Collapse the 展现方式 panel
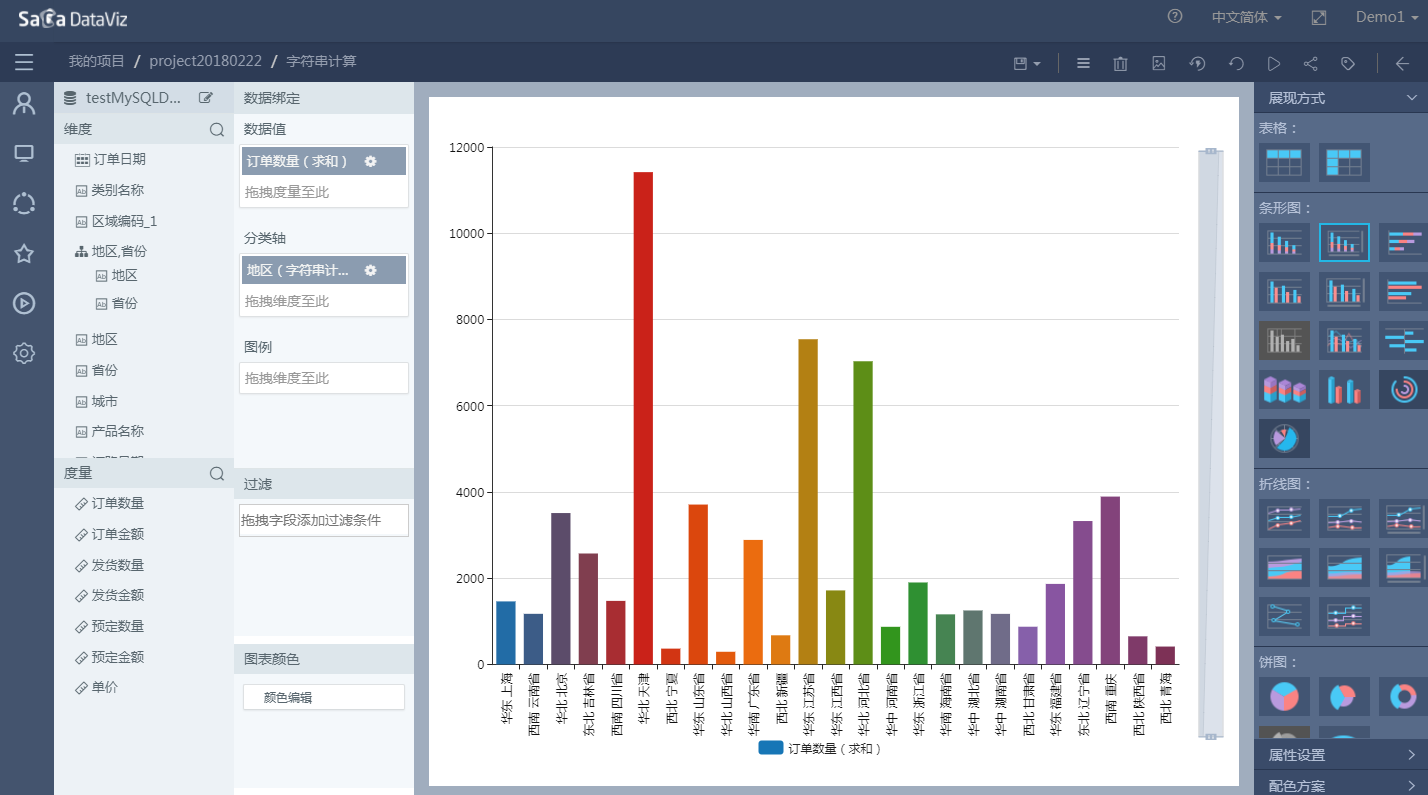 [1412, 98]
